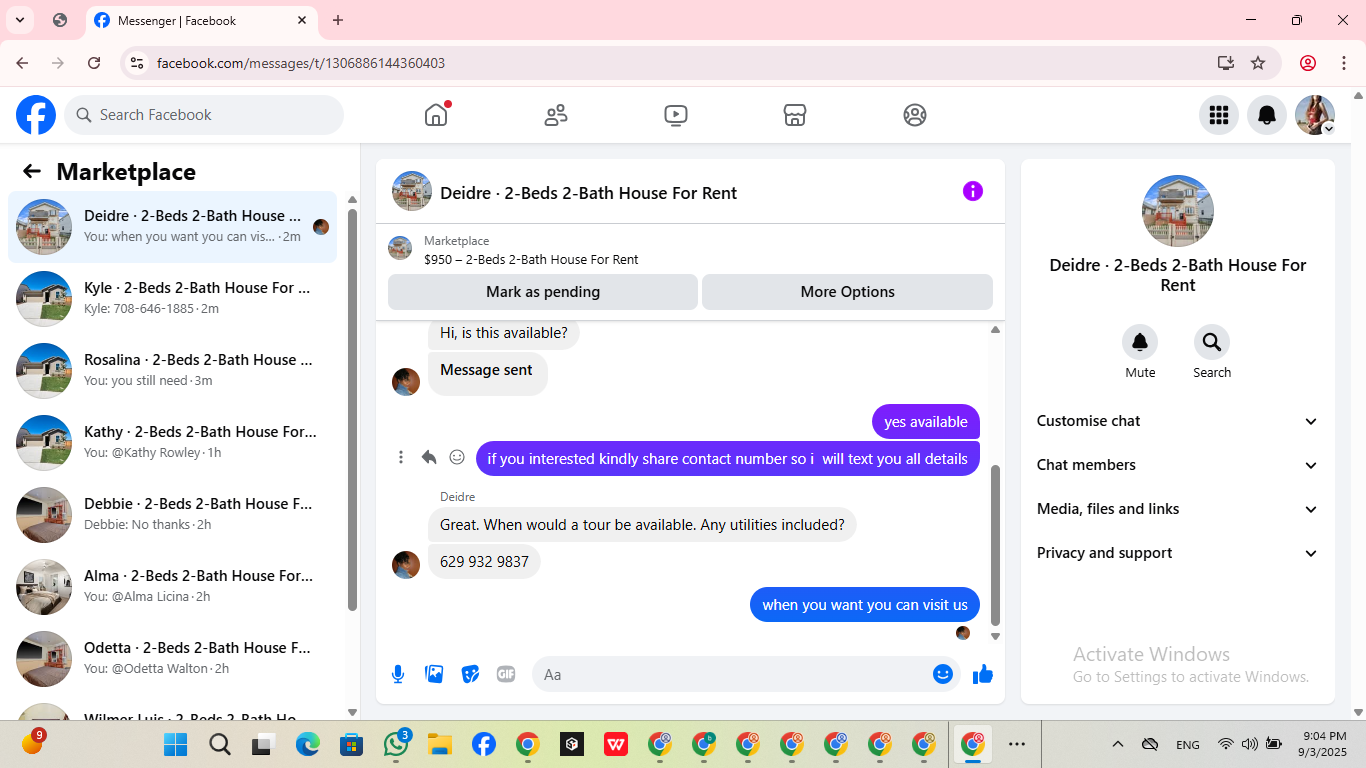
Task: Send a voice clip microphone icon
Action: point(398,674)
